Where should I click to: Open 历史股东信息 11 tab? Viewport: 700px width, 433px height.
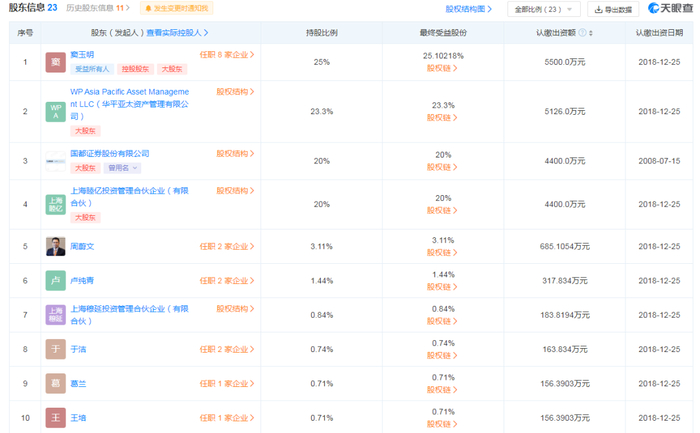[98, 8]
